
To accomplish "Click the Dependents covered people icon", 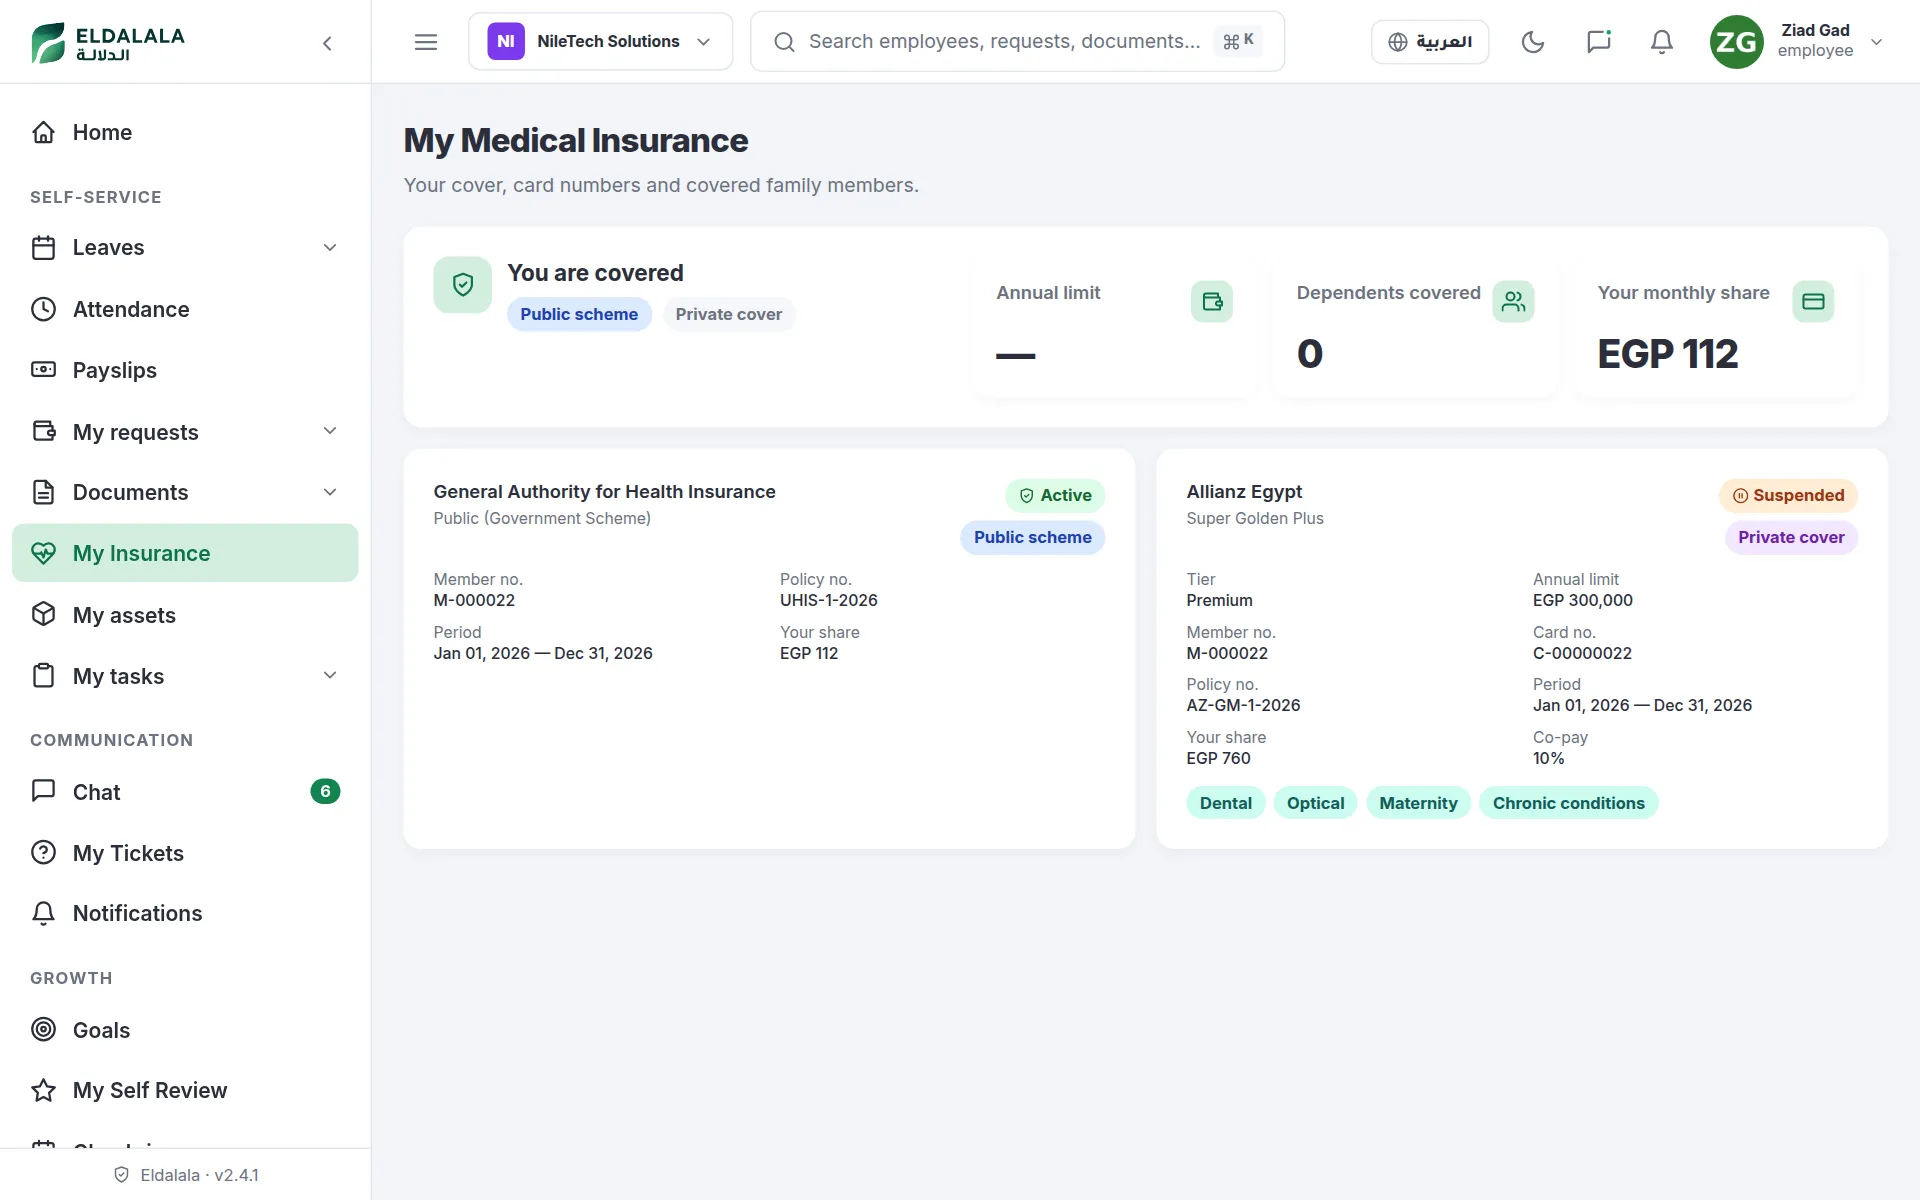I will (1513, 301).
